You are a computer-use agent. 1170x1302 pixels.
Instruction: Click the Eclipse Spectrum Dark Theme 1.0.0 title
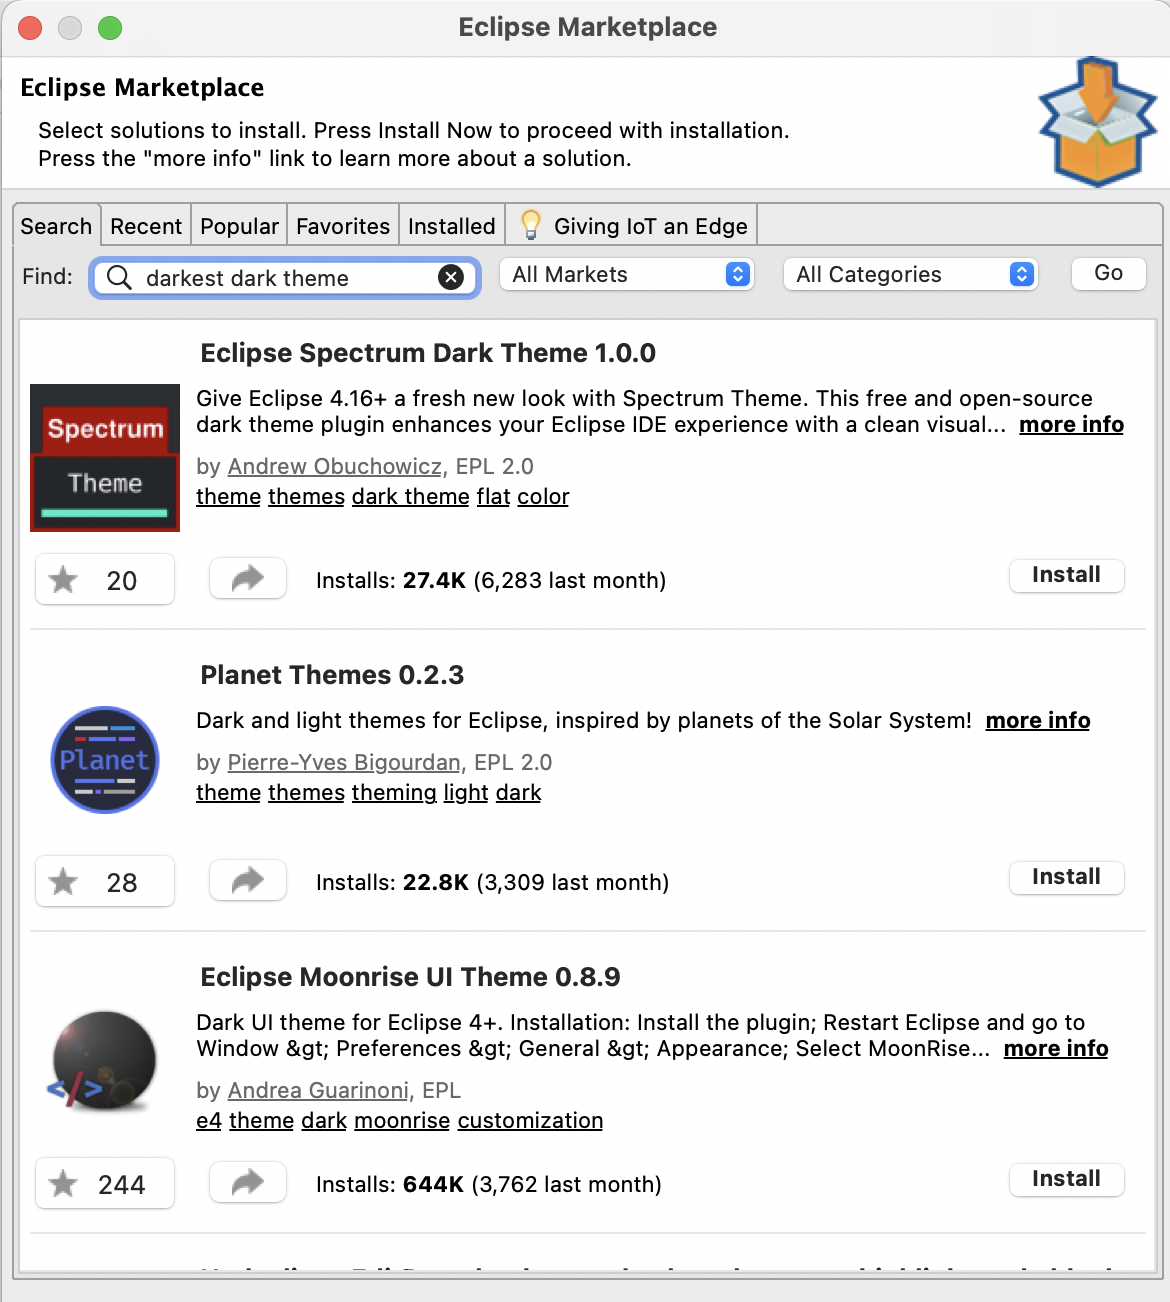(x=428, y=353)
